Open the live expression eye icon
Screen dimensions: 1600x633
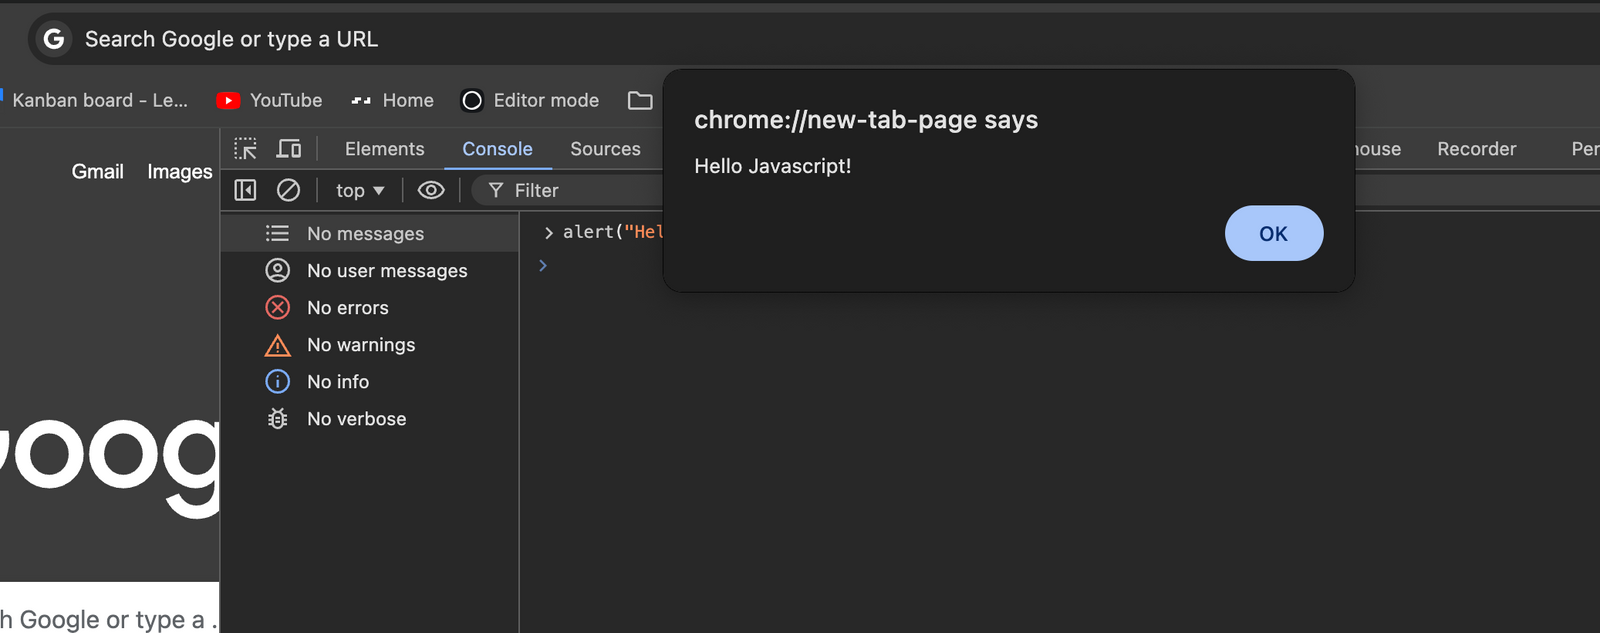[x=431, y=190]
